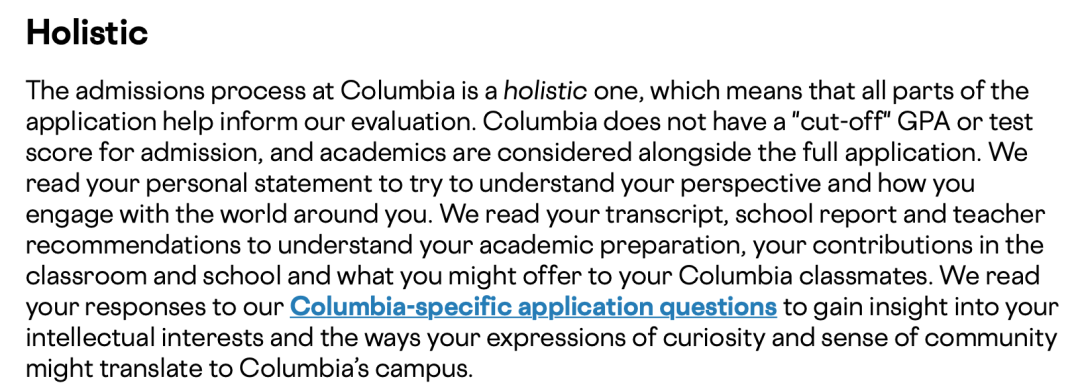Open the Columbia-specific application questions link

tap(533, 306)
